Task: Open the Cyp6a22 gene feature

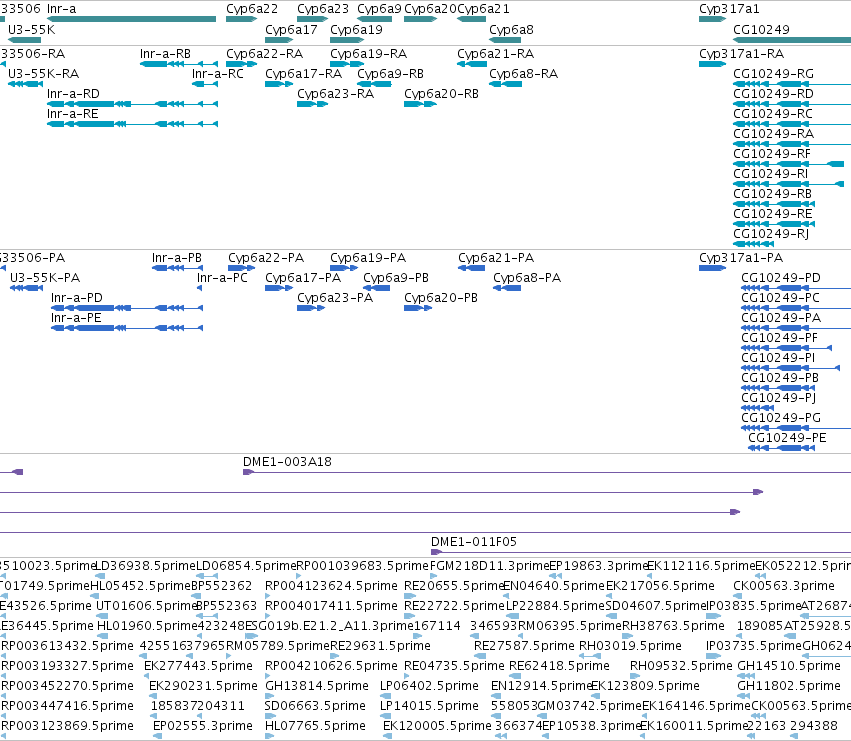Action: [x=242, y=19]
